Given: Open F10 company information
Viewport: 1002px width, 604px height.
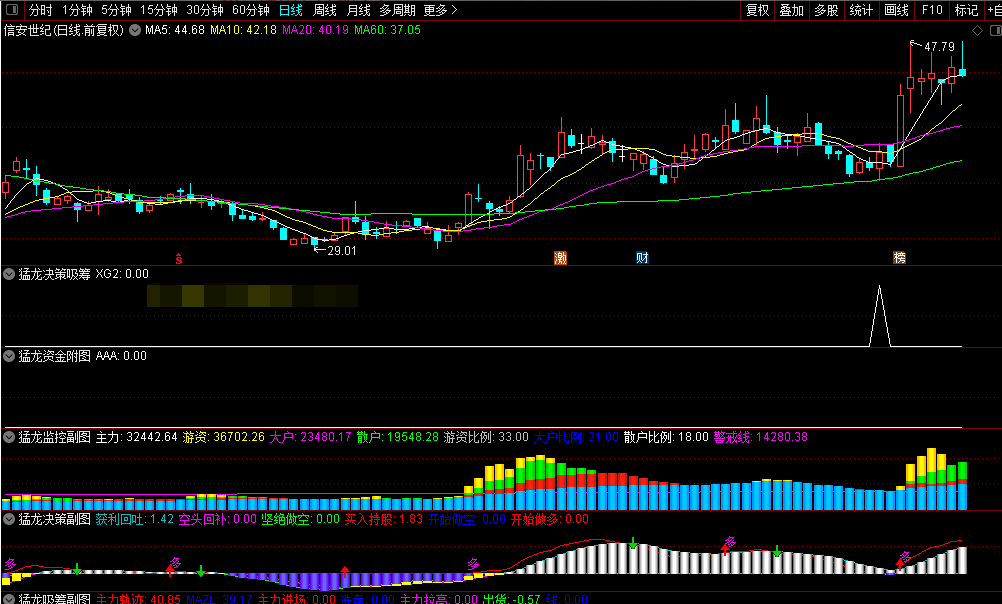Looking at the screenshot, I should tap(932, 10).
